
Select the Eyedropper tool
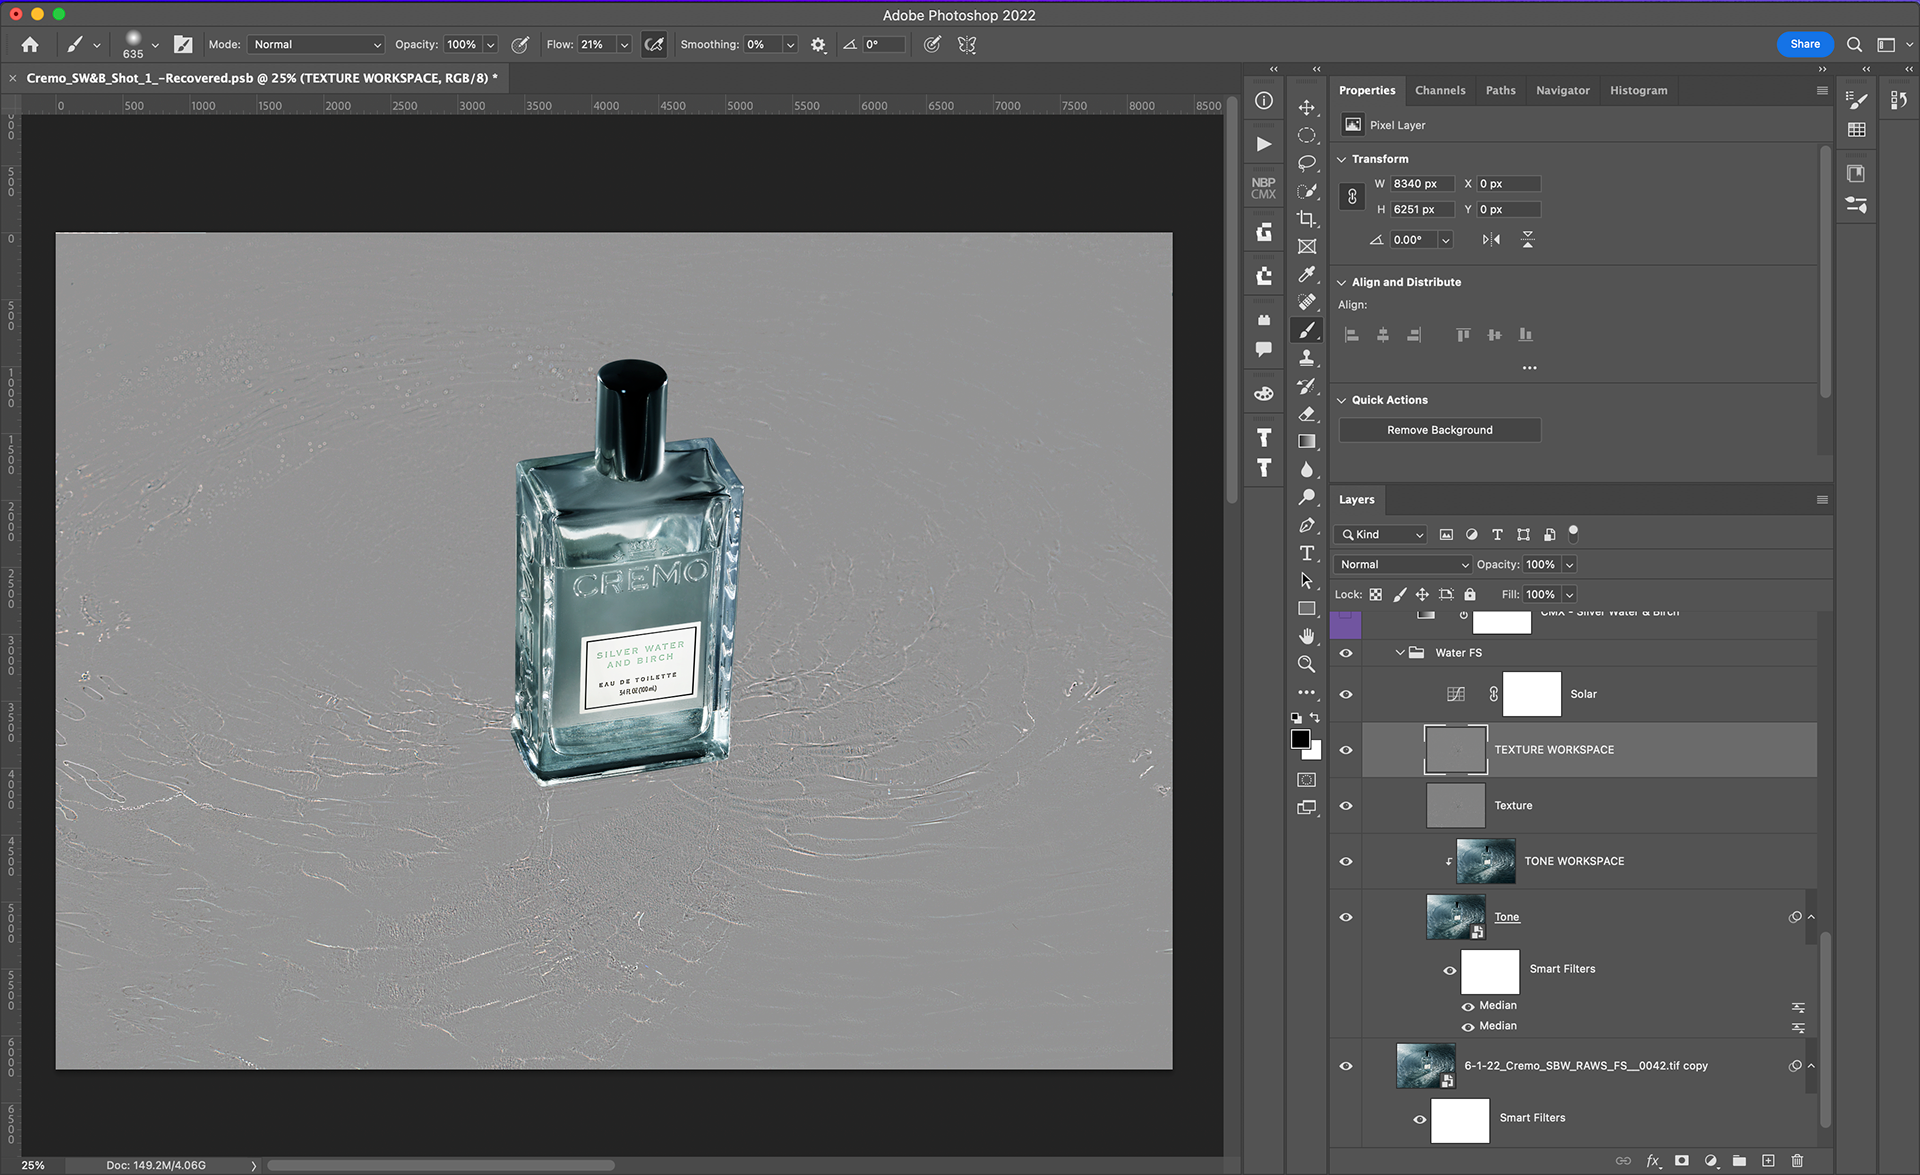(1306, 274)
